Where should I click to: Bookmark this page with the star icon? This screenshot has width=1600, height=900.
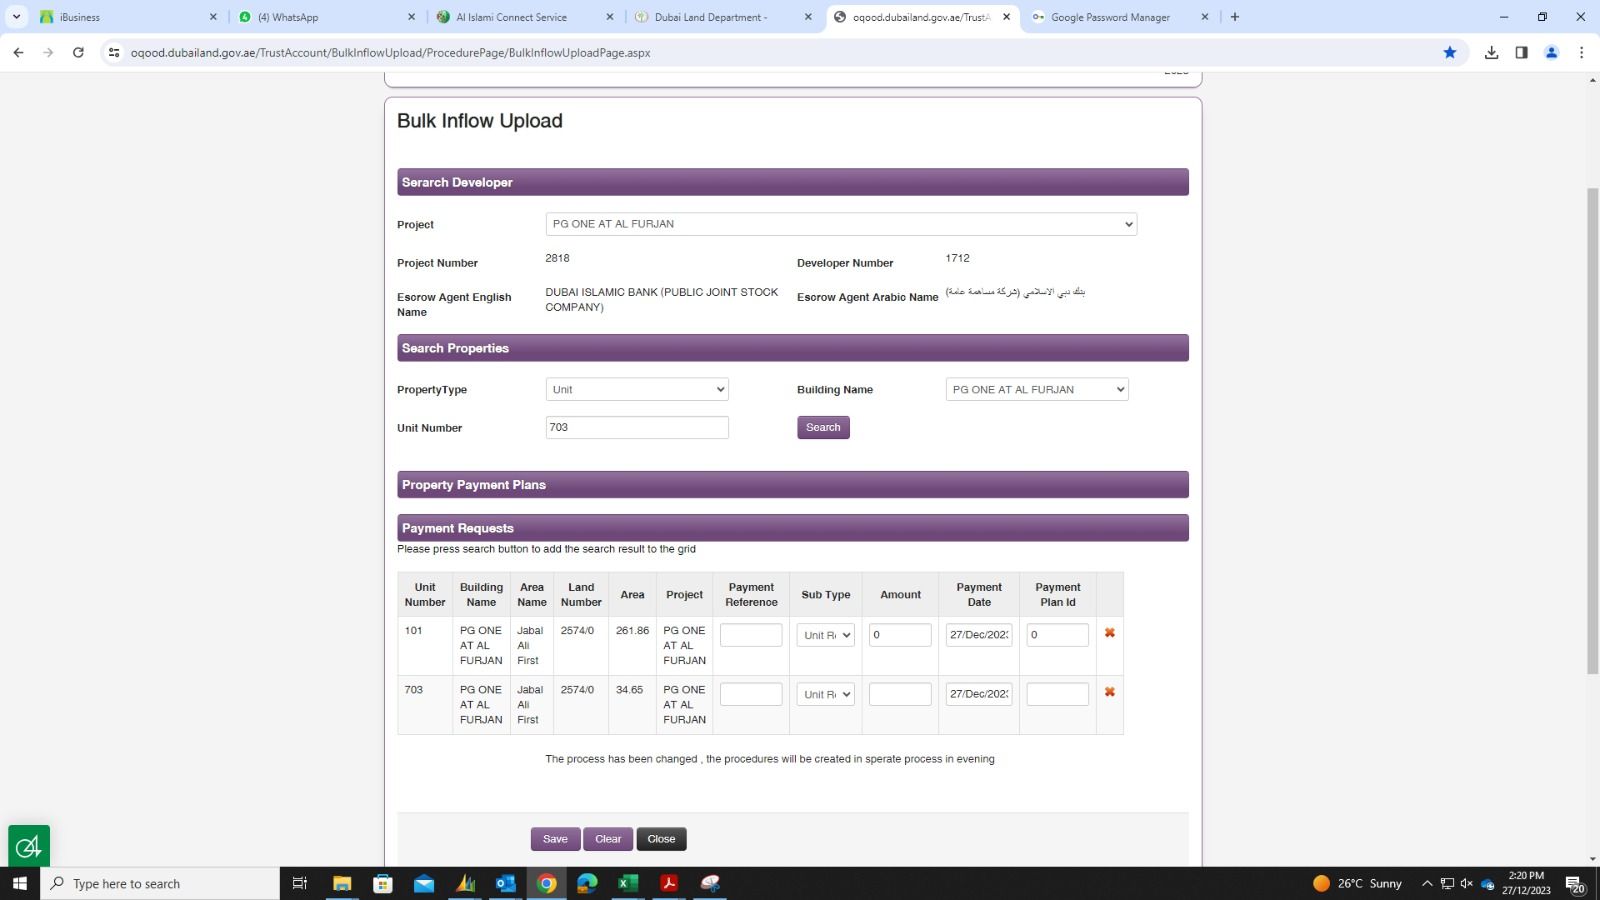click(x=1449, y=52)
